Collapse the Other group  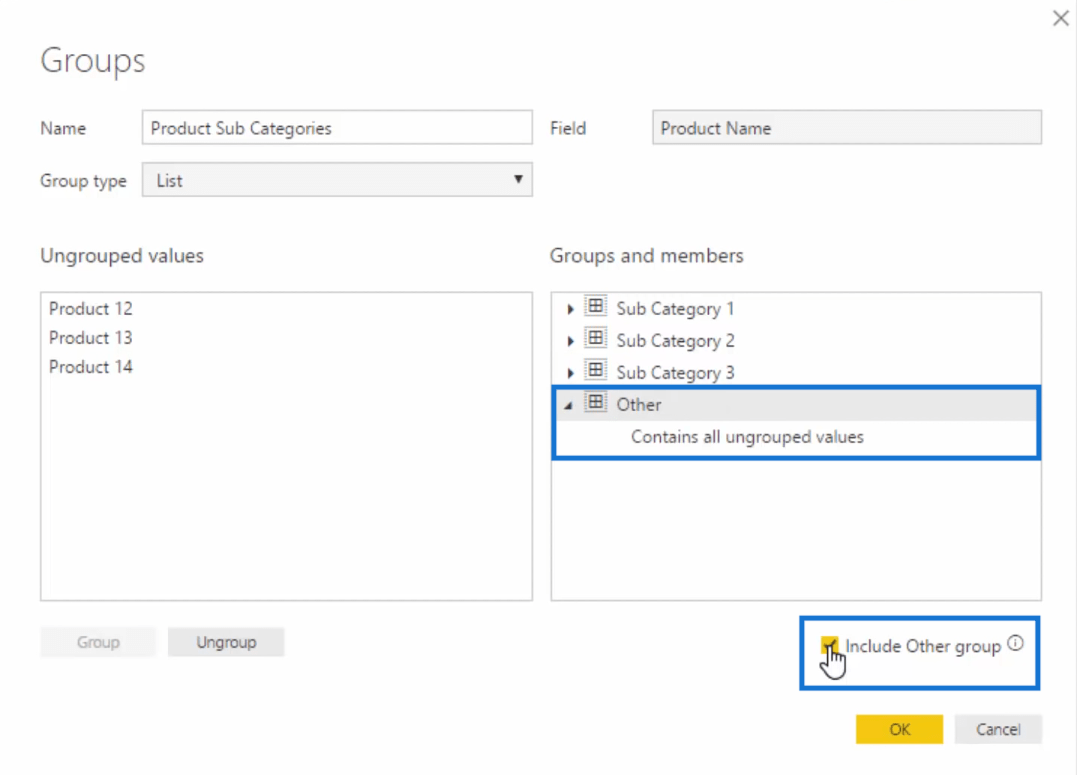tap(569, 405)
